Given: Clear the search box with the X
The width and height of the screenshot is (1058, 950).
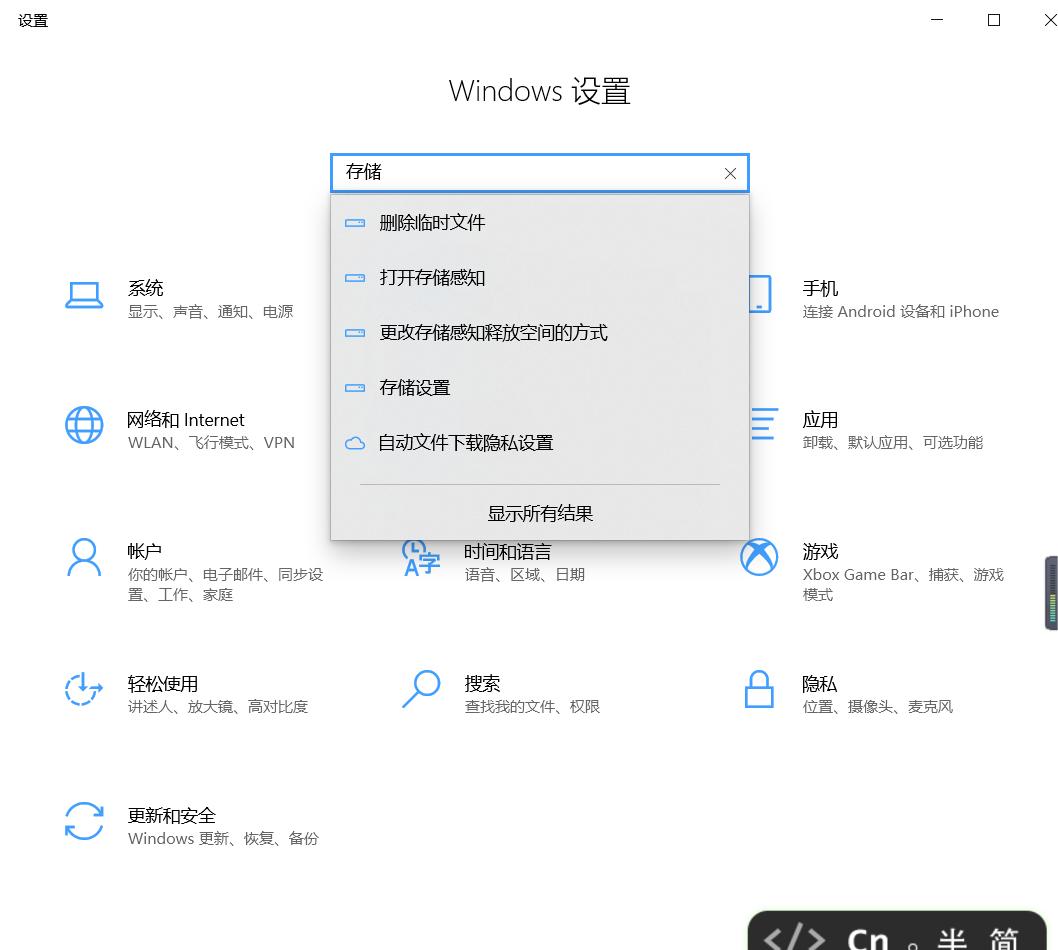Looking at the screenshot, I should click(730, 173).
